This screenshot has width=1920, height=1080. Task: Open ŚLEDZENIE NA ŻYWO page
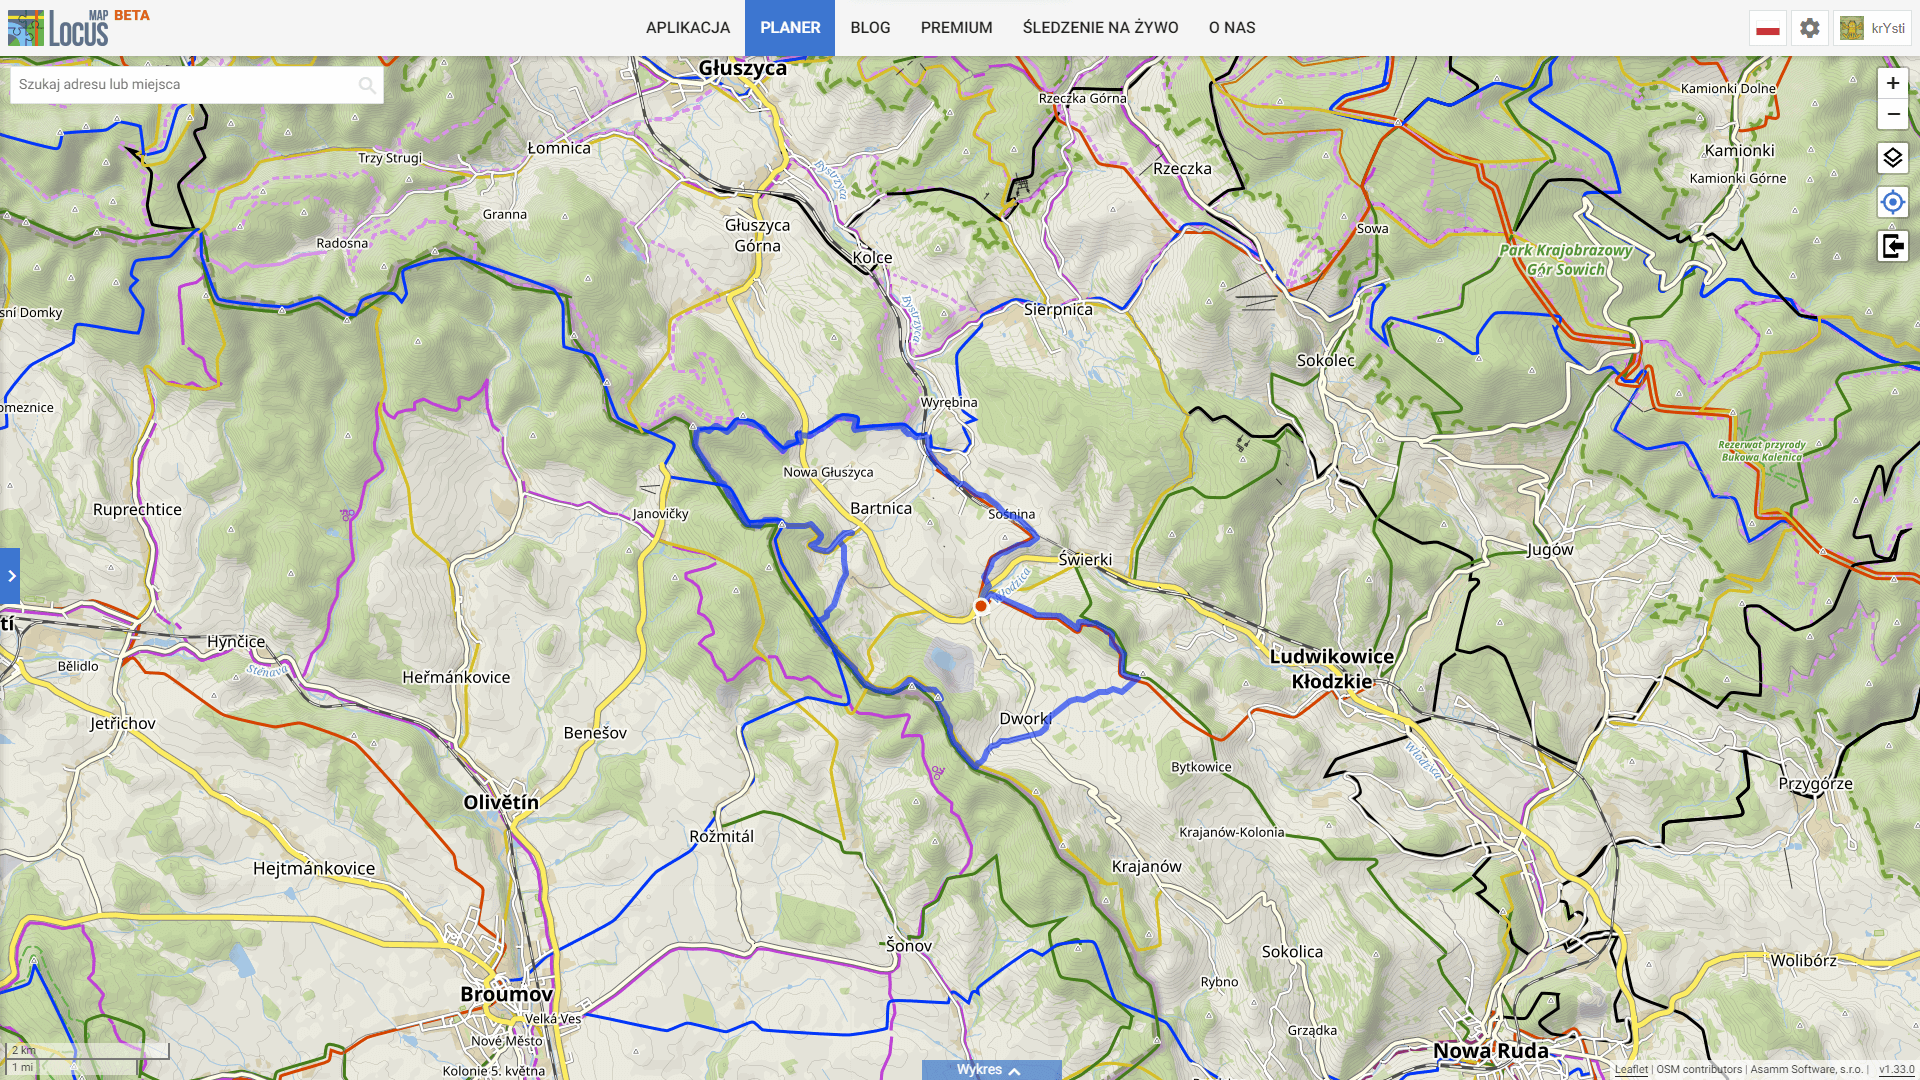[1100, 28]
